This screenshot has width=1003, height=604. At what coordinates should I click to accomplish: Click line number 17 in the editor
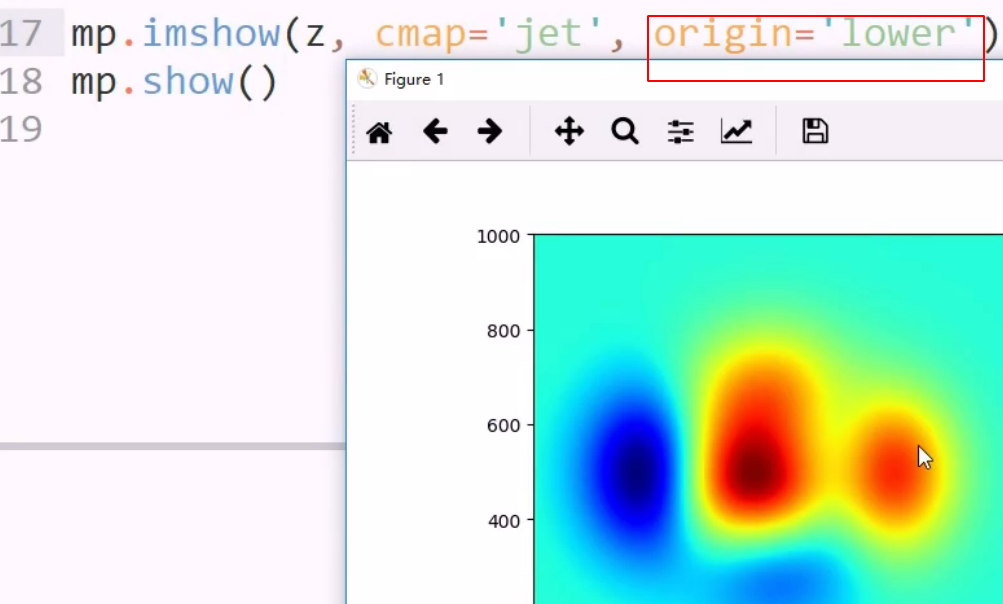pos(21,33)
